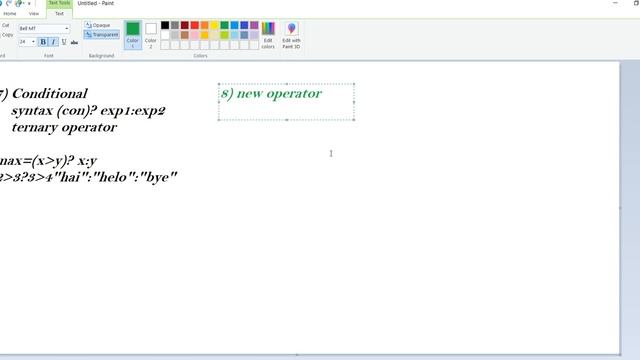The image size is (640, 360).
Task: Pick the lime green color swatch
Action: (x=224, y=35)
